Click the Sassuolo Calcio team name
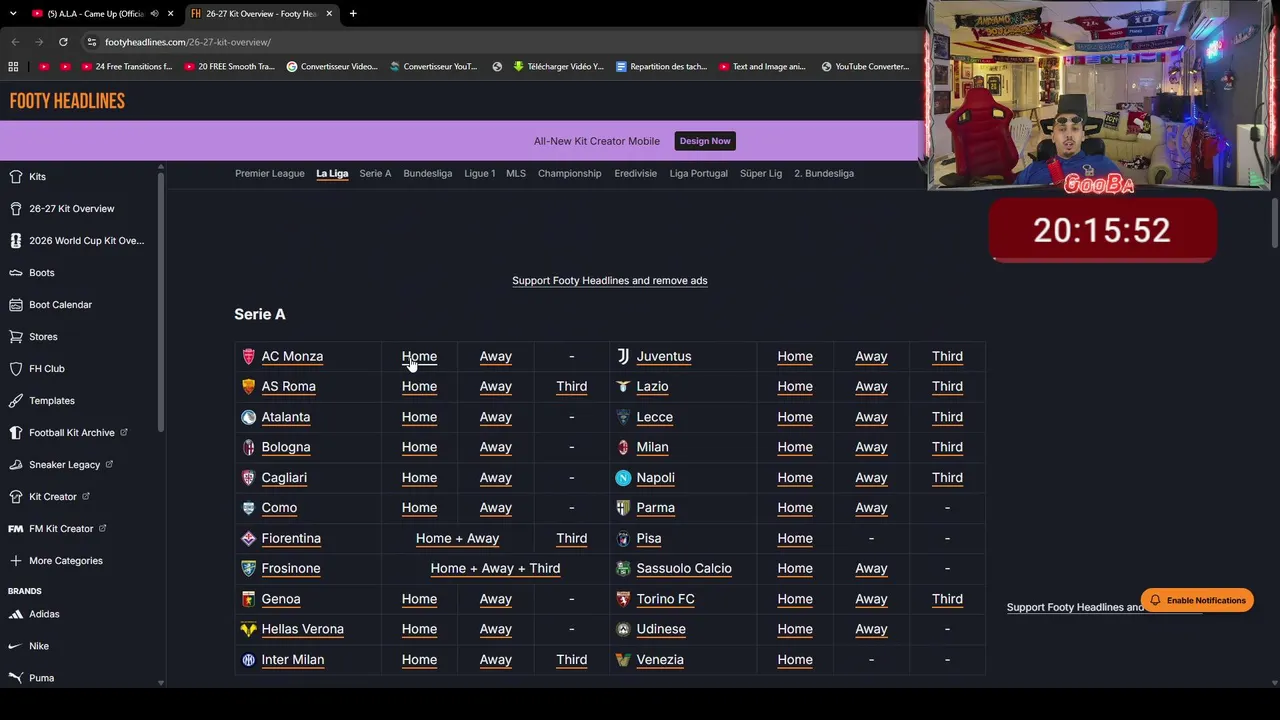The width and height of the screenshot is (1280, 720). [x=684, y=569]
